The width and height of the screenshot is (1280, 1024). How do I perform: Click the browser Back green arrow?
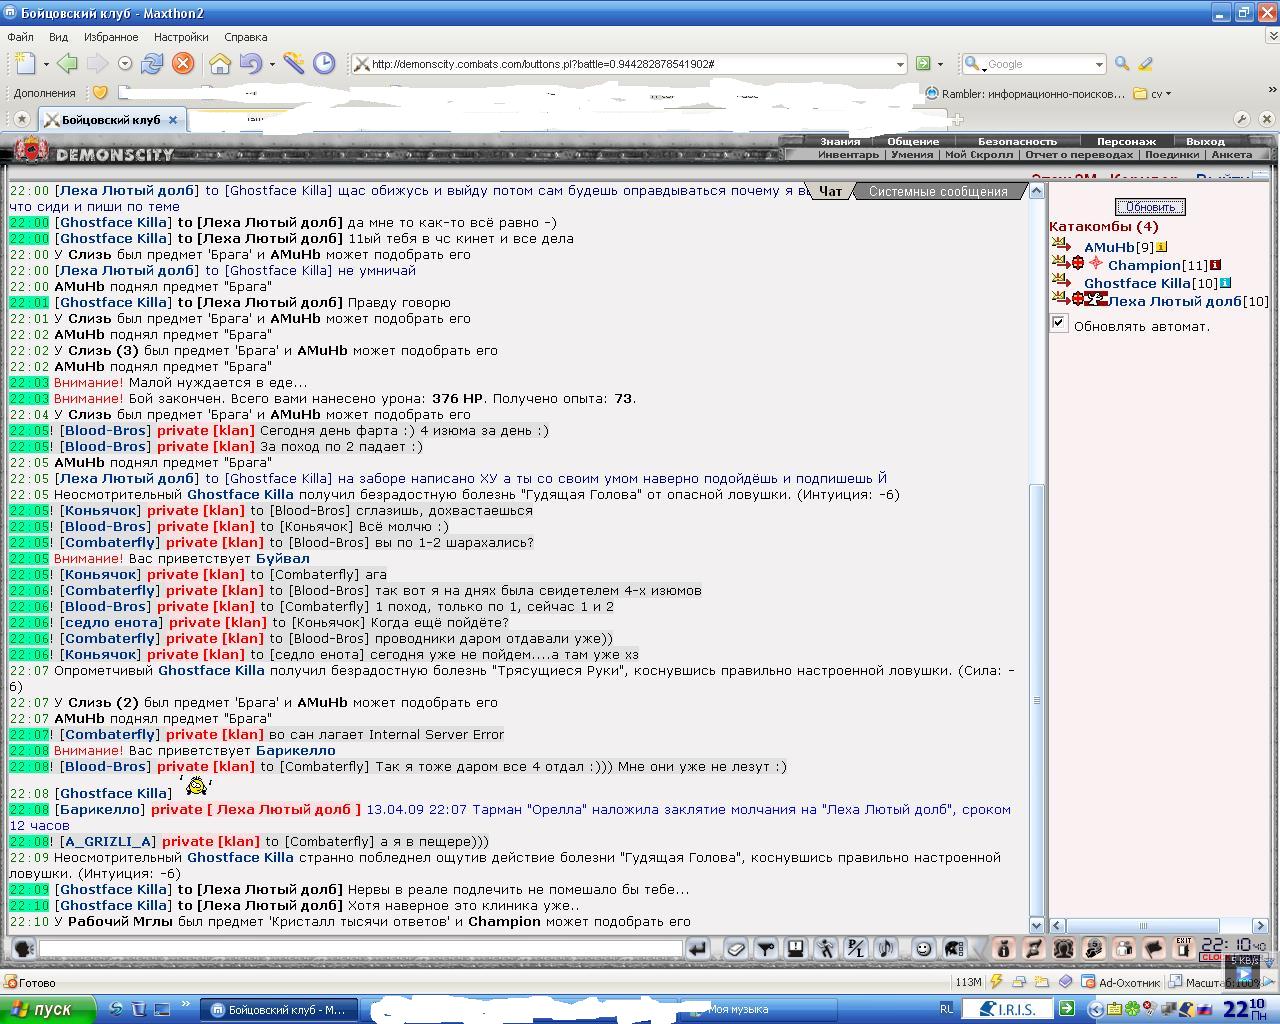(x=67, y=64)
